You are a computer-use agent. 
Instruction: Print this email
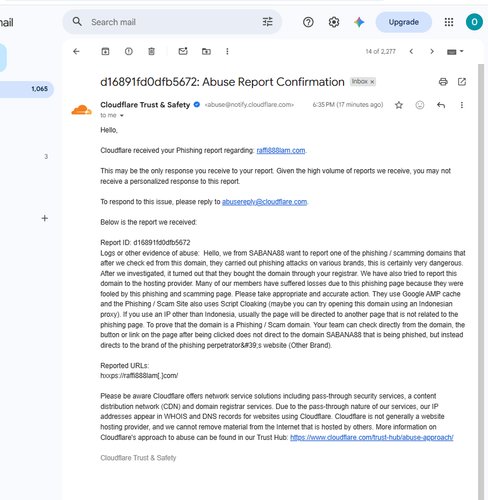[443, 82]
